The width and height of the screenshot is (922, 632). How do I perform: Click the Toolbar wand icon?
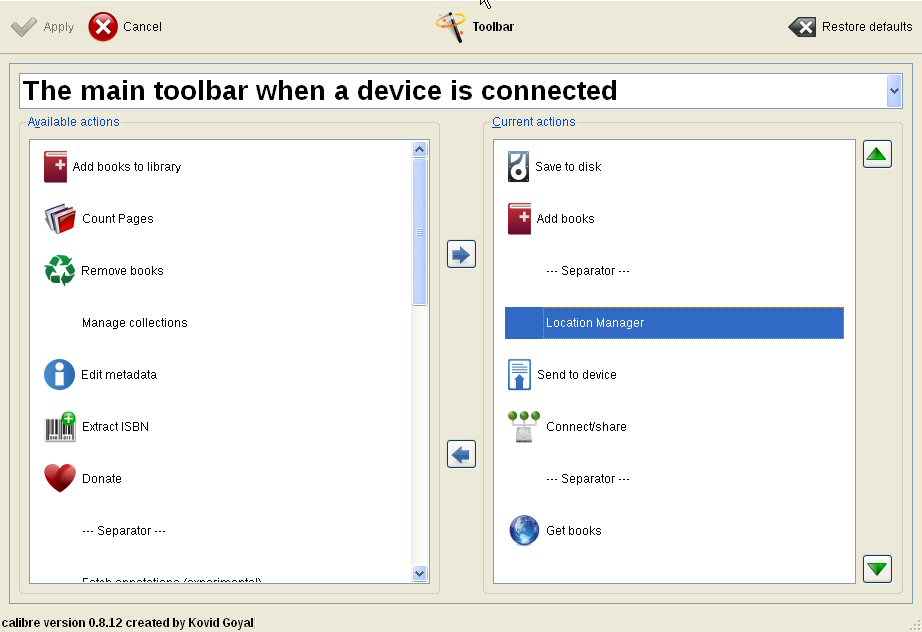450,27
